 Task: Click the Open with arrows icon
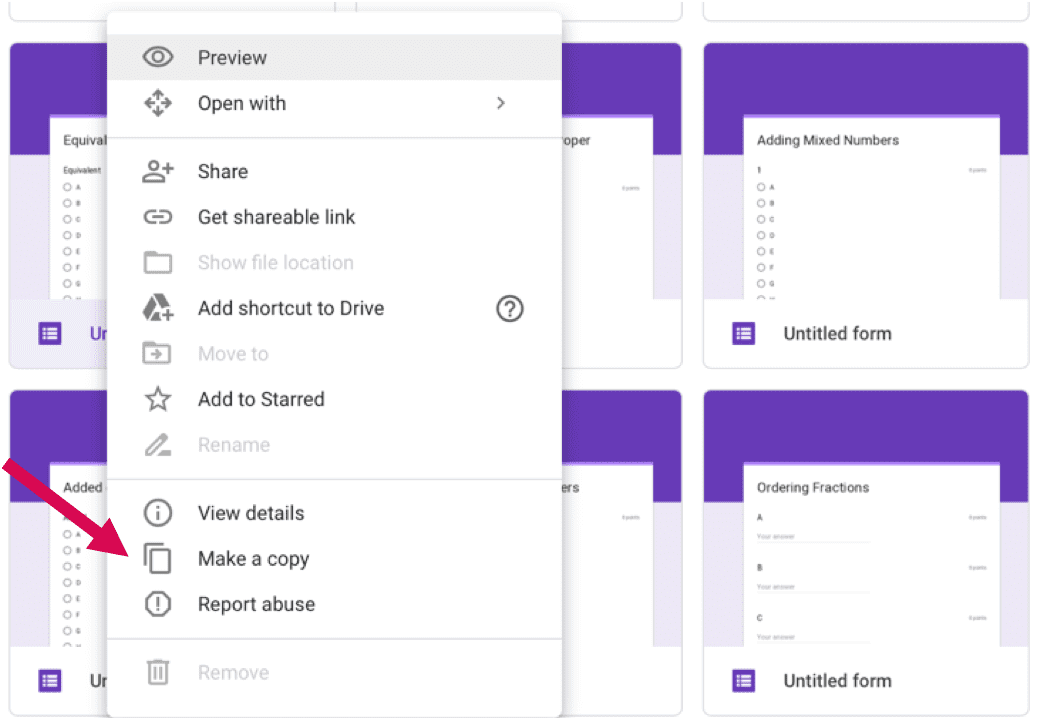click(x=158, y=104)
